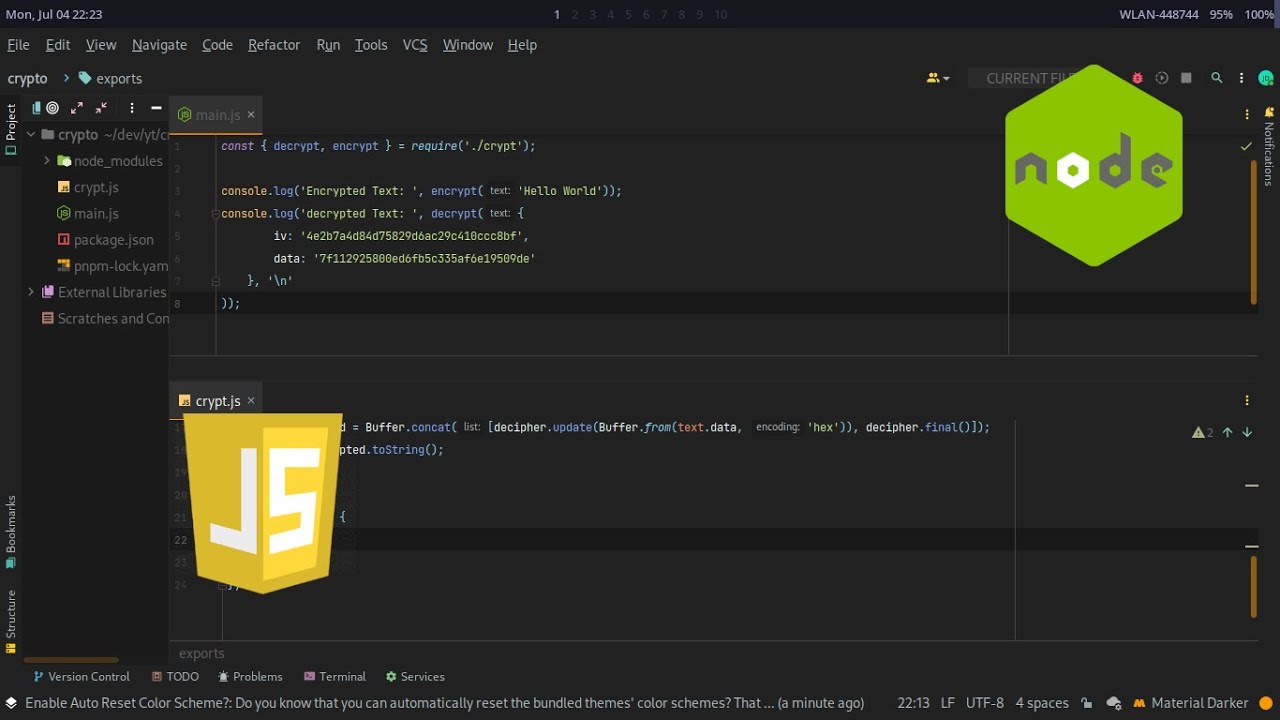Open the Navigate menu
This screenshot has width=1280, height=720.
[x=159, y=45]
